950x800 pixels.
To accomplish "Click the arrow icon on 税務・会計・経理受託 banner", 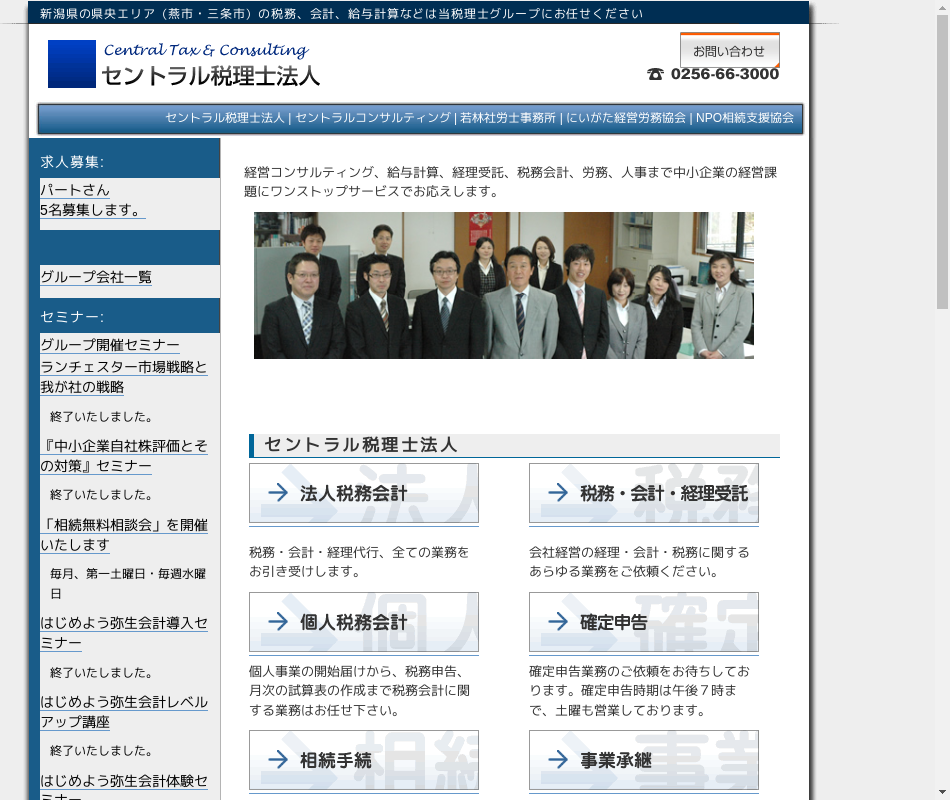I will (x=558, y=493).
